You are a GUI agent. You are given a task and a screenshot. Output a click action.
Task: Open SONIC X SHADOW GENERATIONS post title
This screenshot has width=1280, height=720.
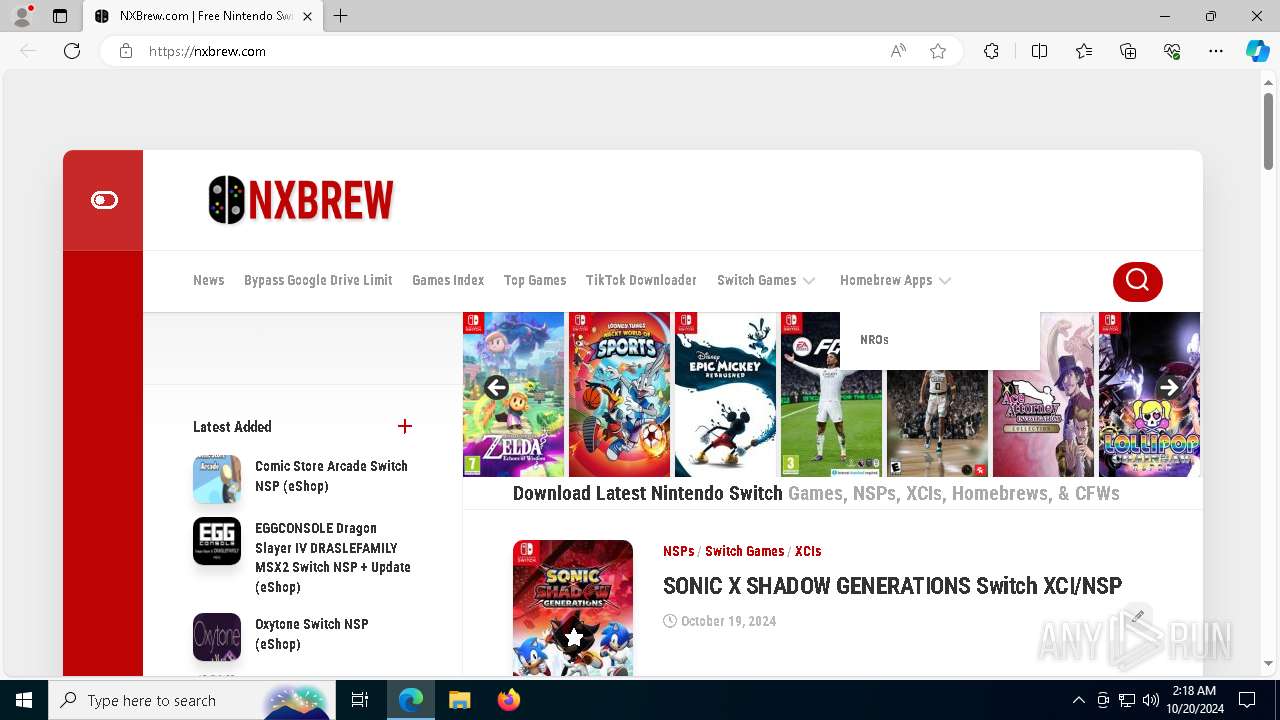(892, 585)
